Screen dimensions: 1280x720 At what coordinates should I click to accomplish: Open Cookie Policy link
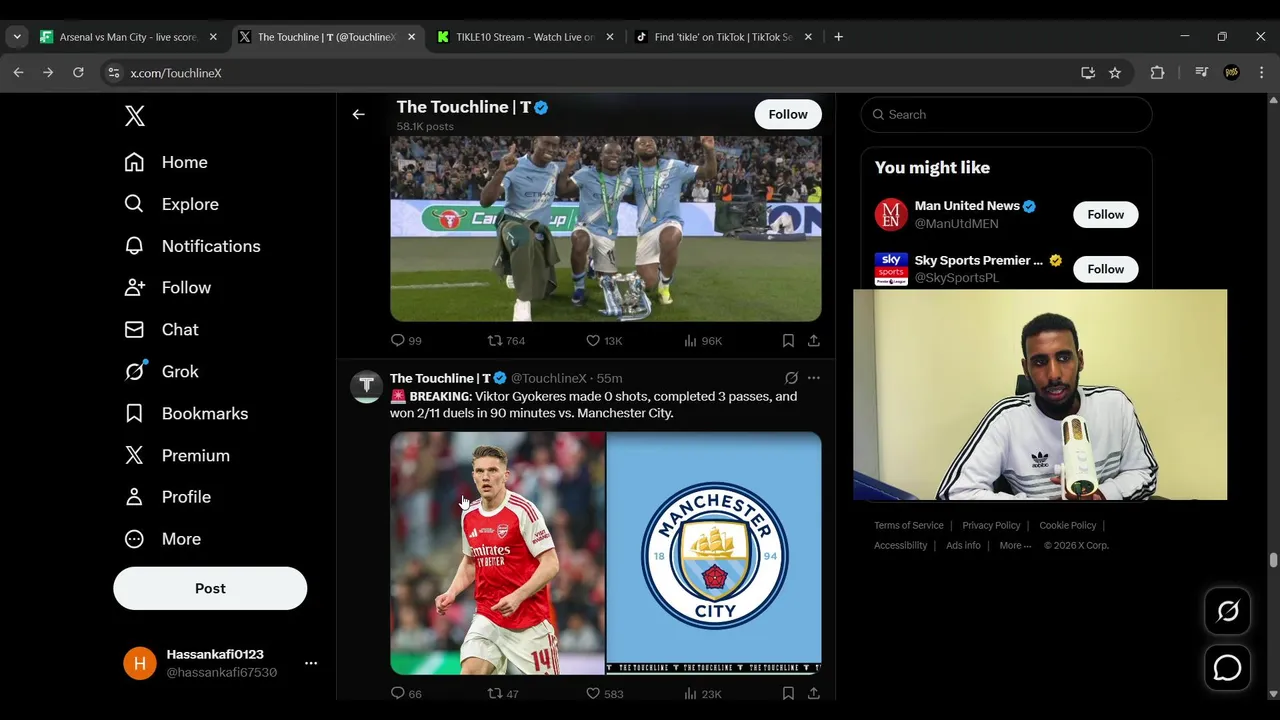(1067, 525)
